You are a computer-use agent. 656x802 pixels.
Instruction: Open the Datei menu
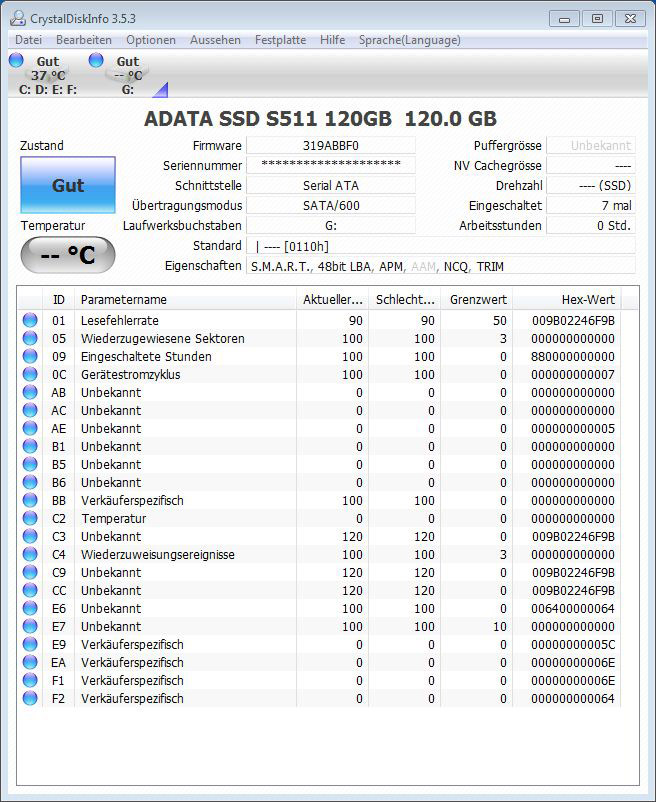28,40
